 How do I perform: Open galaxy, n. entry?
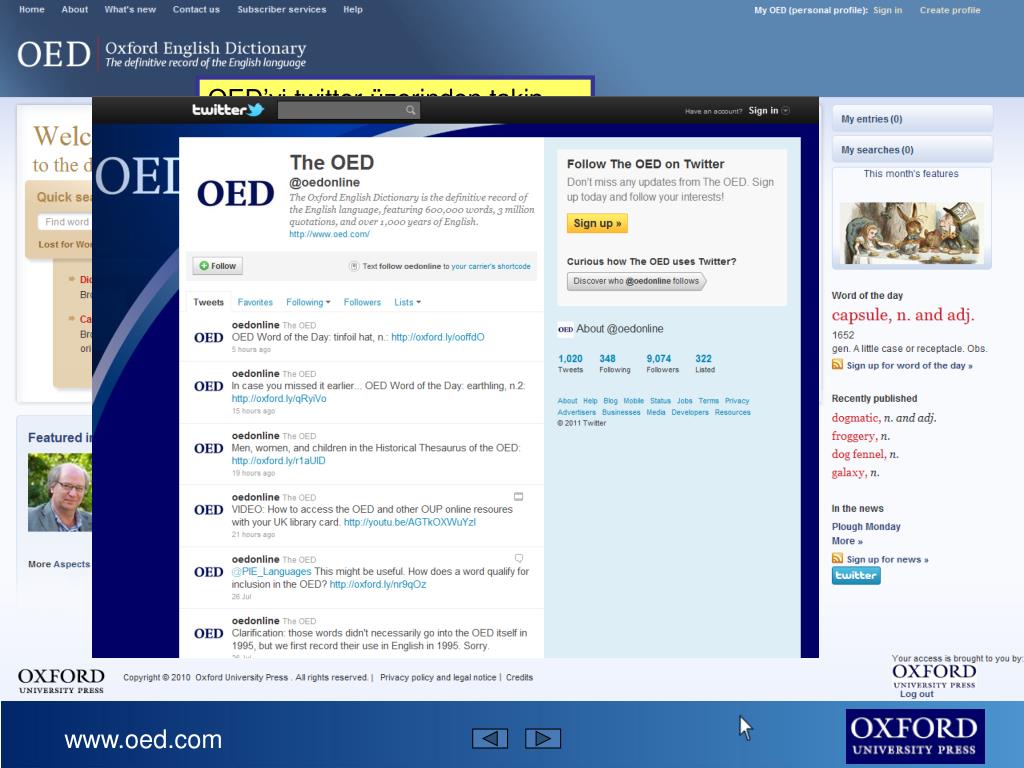click(x=855, y=473)
